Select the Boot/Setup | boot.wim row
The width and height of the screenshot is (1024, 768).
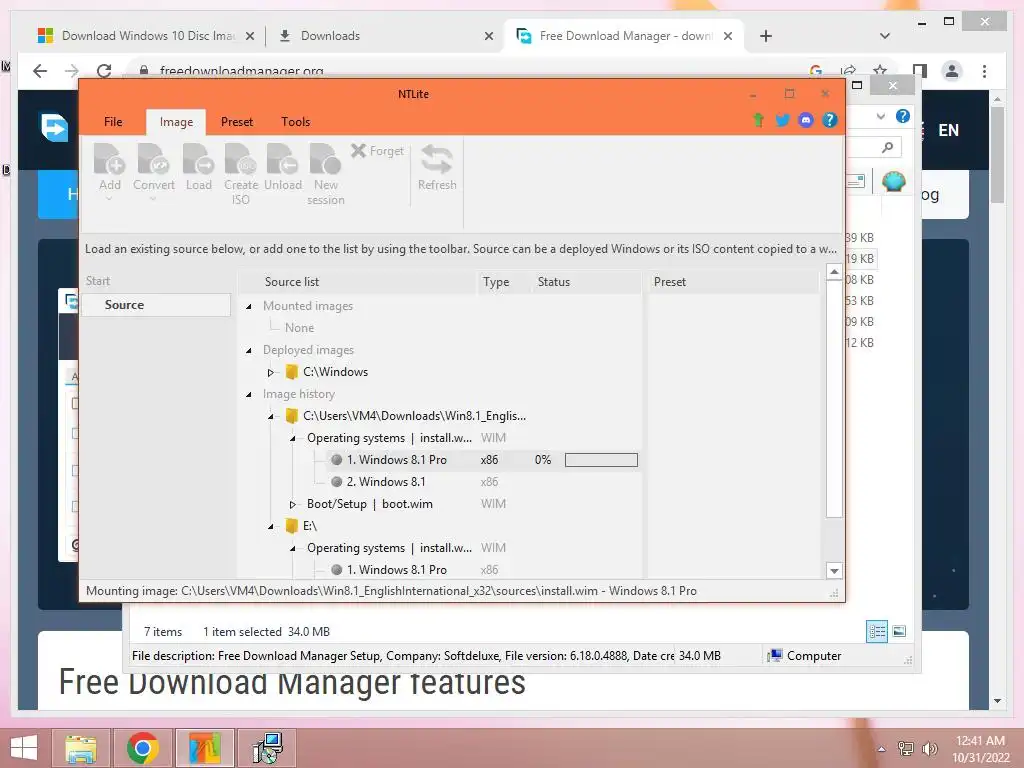[370, 504]
